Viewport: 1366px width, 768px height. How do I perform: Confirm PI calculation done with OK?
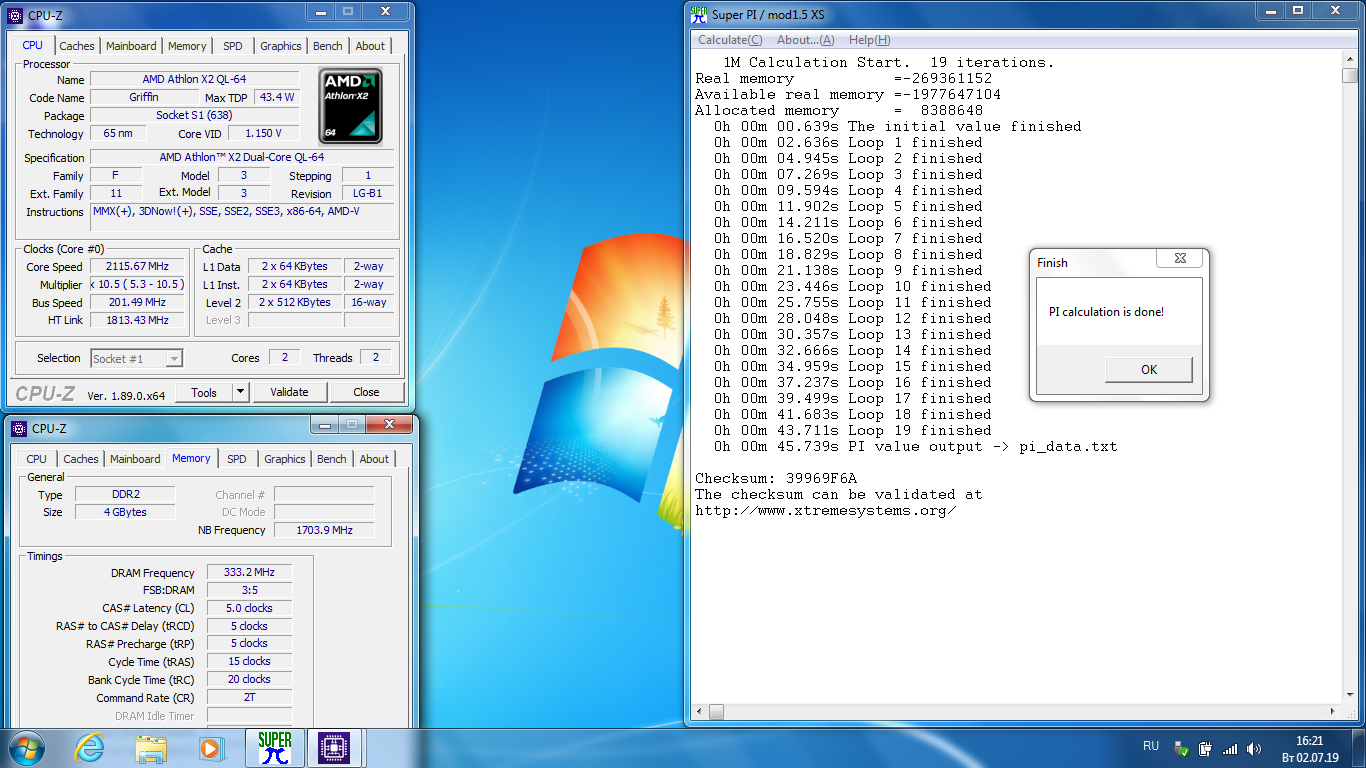pyautogui.click(x=1149, y=370)
